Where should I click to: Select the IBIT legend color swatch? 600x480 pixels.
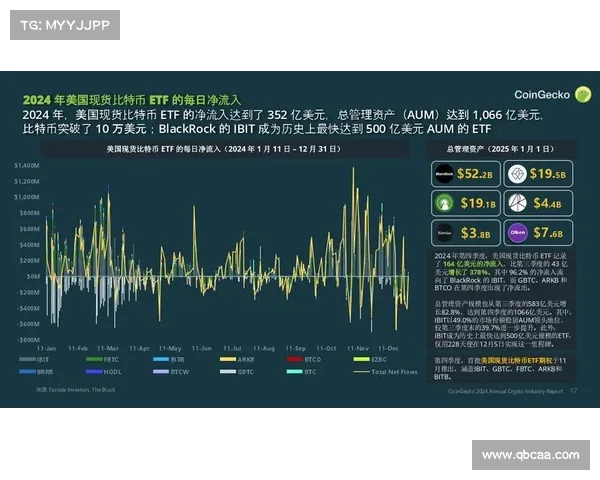(x=27, y=359)
